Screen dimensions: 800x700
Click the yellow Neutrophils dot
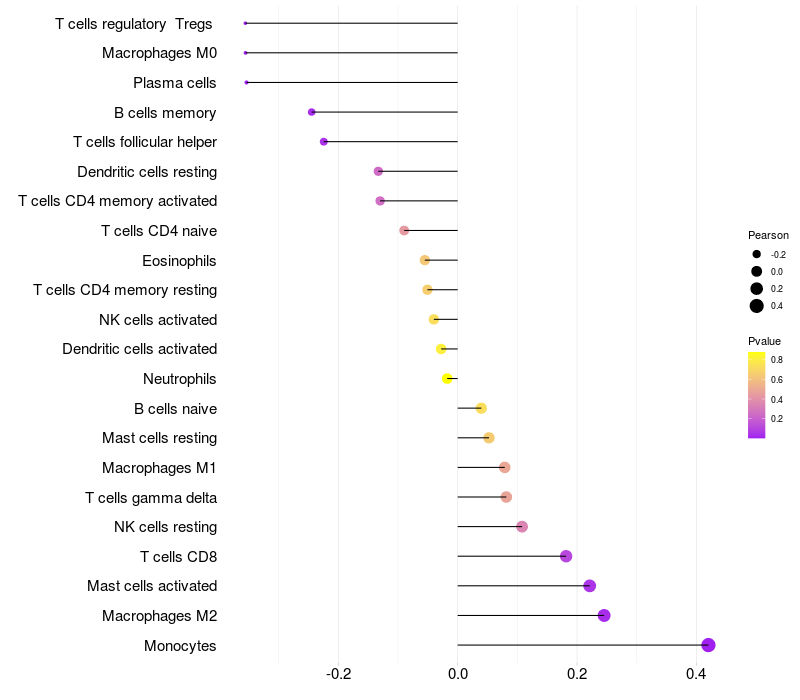tap(447, 379)
